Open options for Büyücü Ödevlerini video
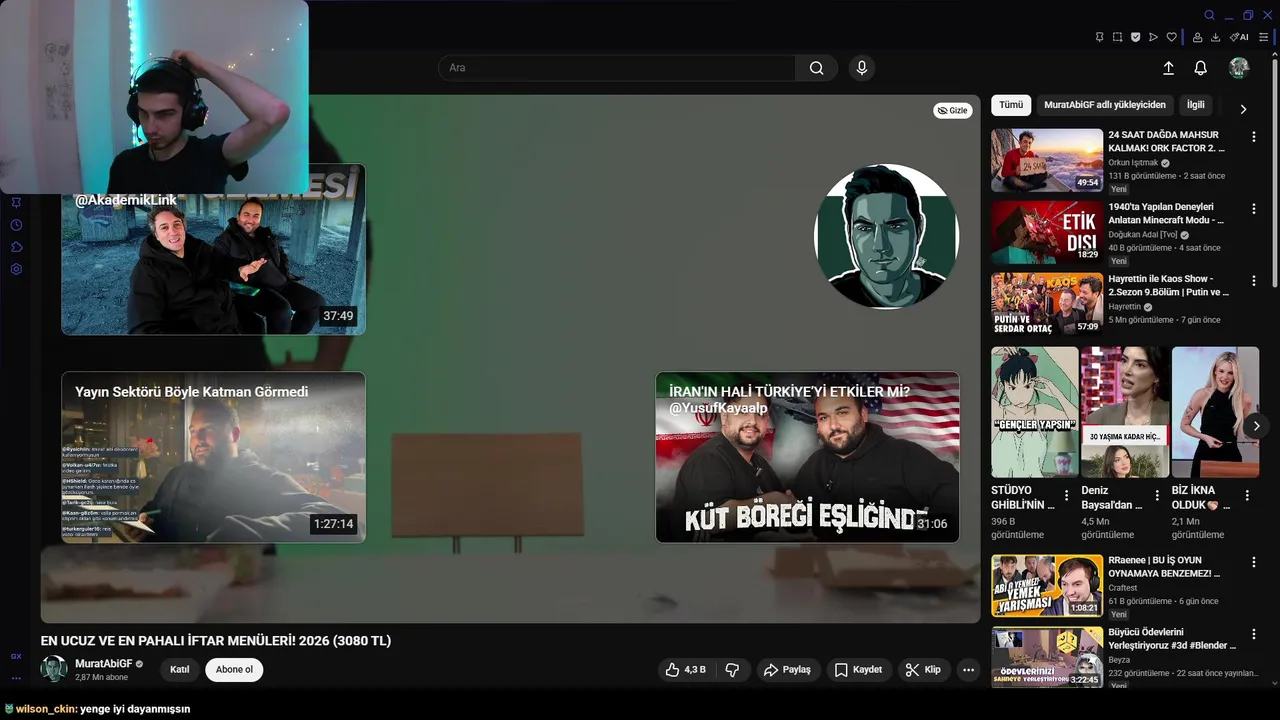 (1253, 635)
